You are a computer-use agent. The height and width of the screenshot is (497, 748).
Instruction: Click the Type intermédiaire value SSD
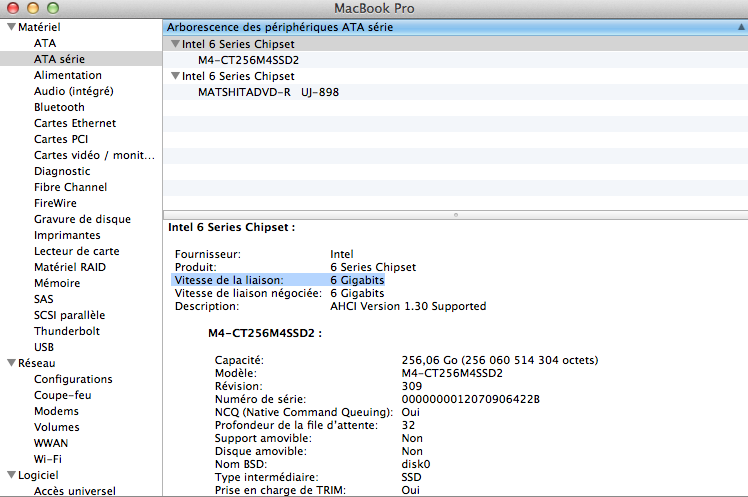(411, 477)
